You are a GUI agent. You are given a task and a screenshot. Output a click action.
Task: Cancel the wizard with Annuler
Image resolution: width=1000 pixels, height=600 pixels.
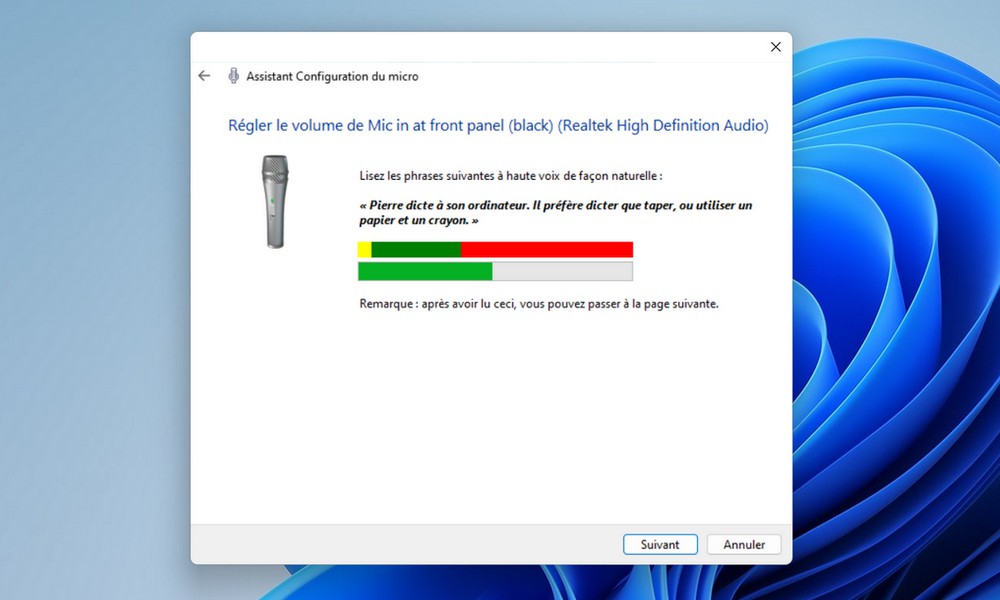[x=743, y=545]
